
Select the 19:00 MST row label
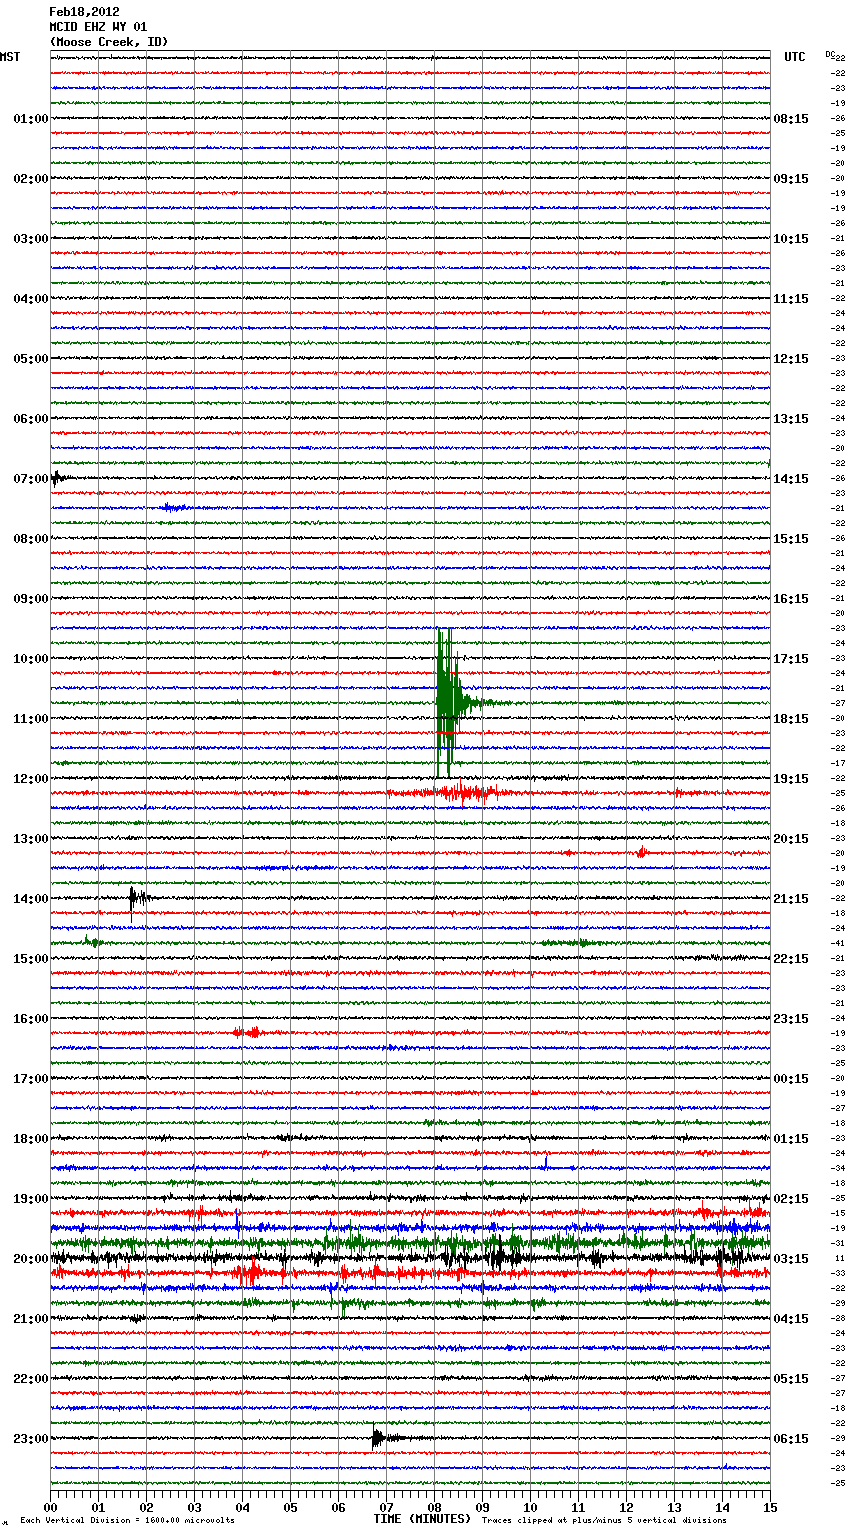click(x=30, y=1199)
